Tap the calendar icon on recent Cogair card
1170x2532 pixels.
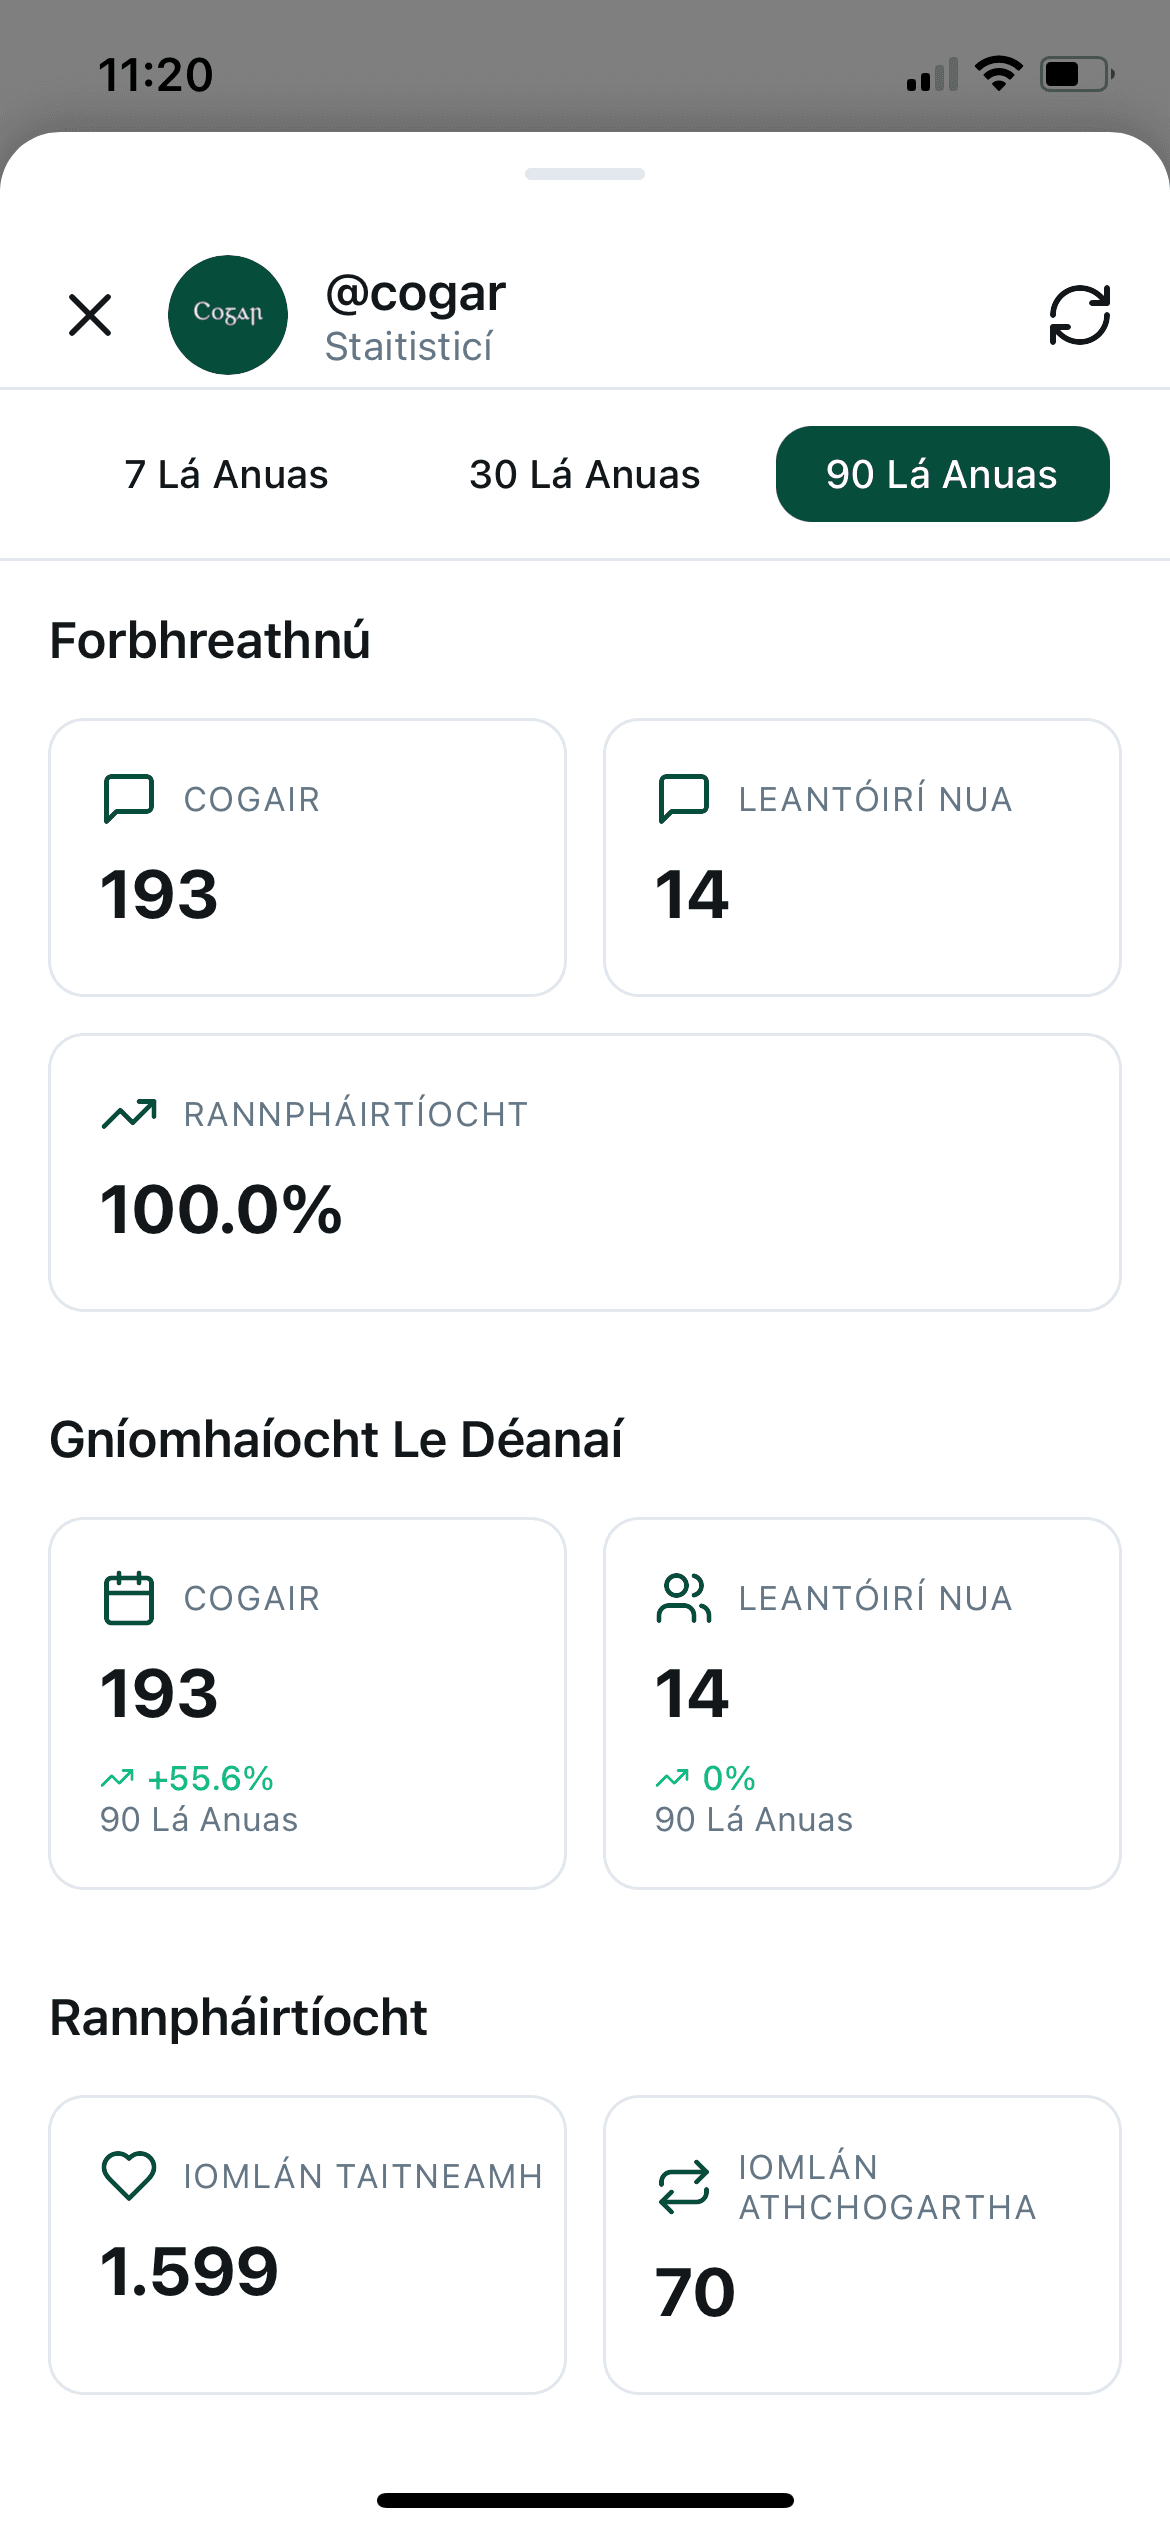pos(129,1598)
